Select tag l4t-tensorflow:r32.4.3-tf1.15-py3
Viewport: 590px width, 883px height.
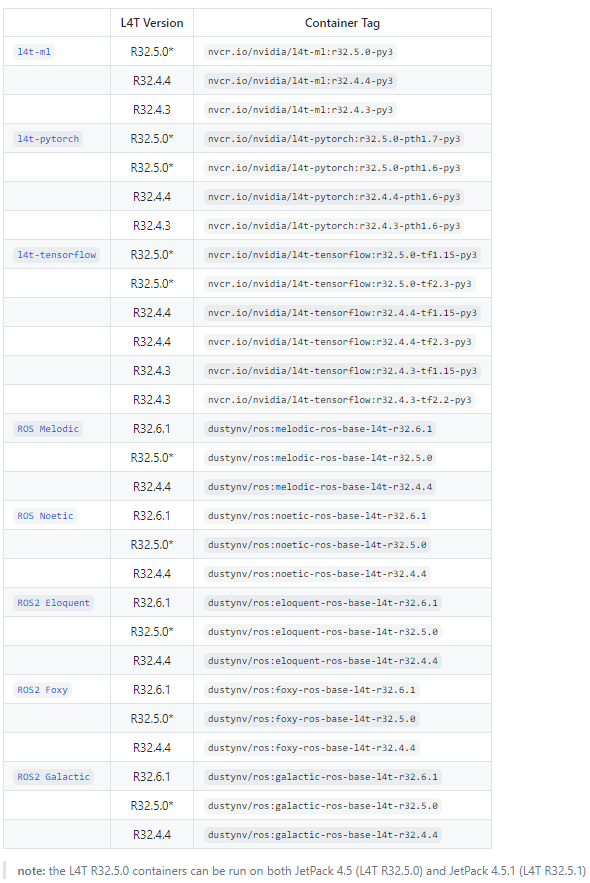pyautogui.click(x=342, y=371)
